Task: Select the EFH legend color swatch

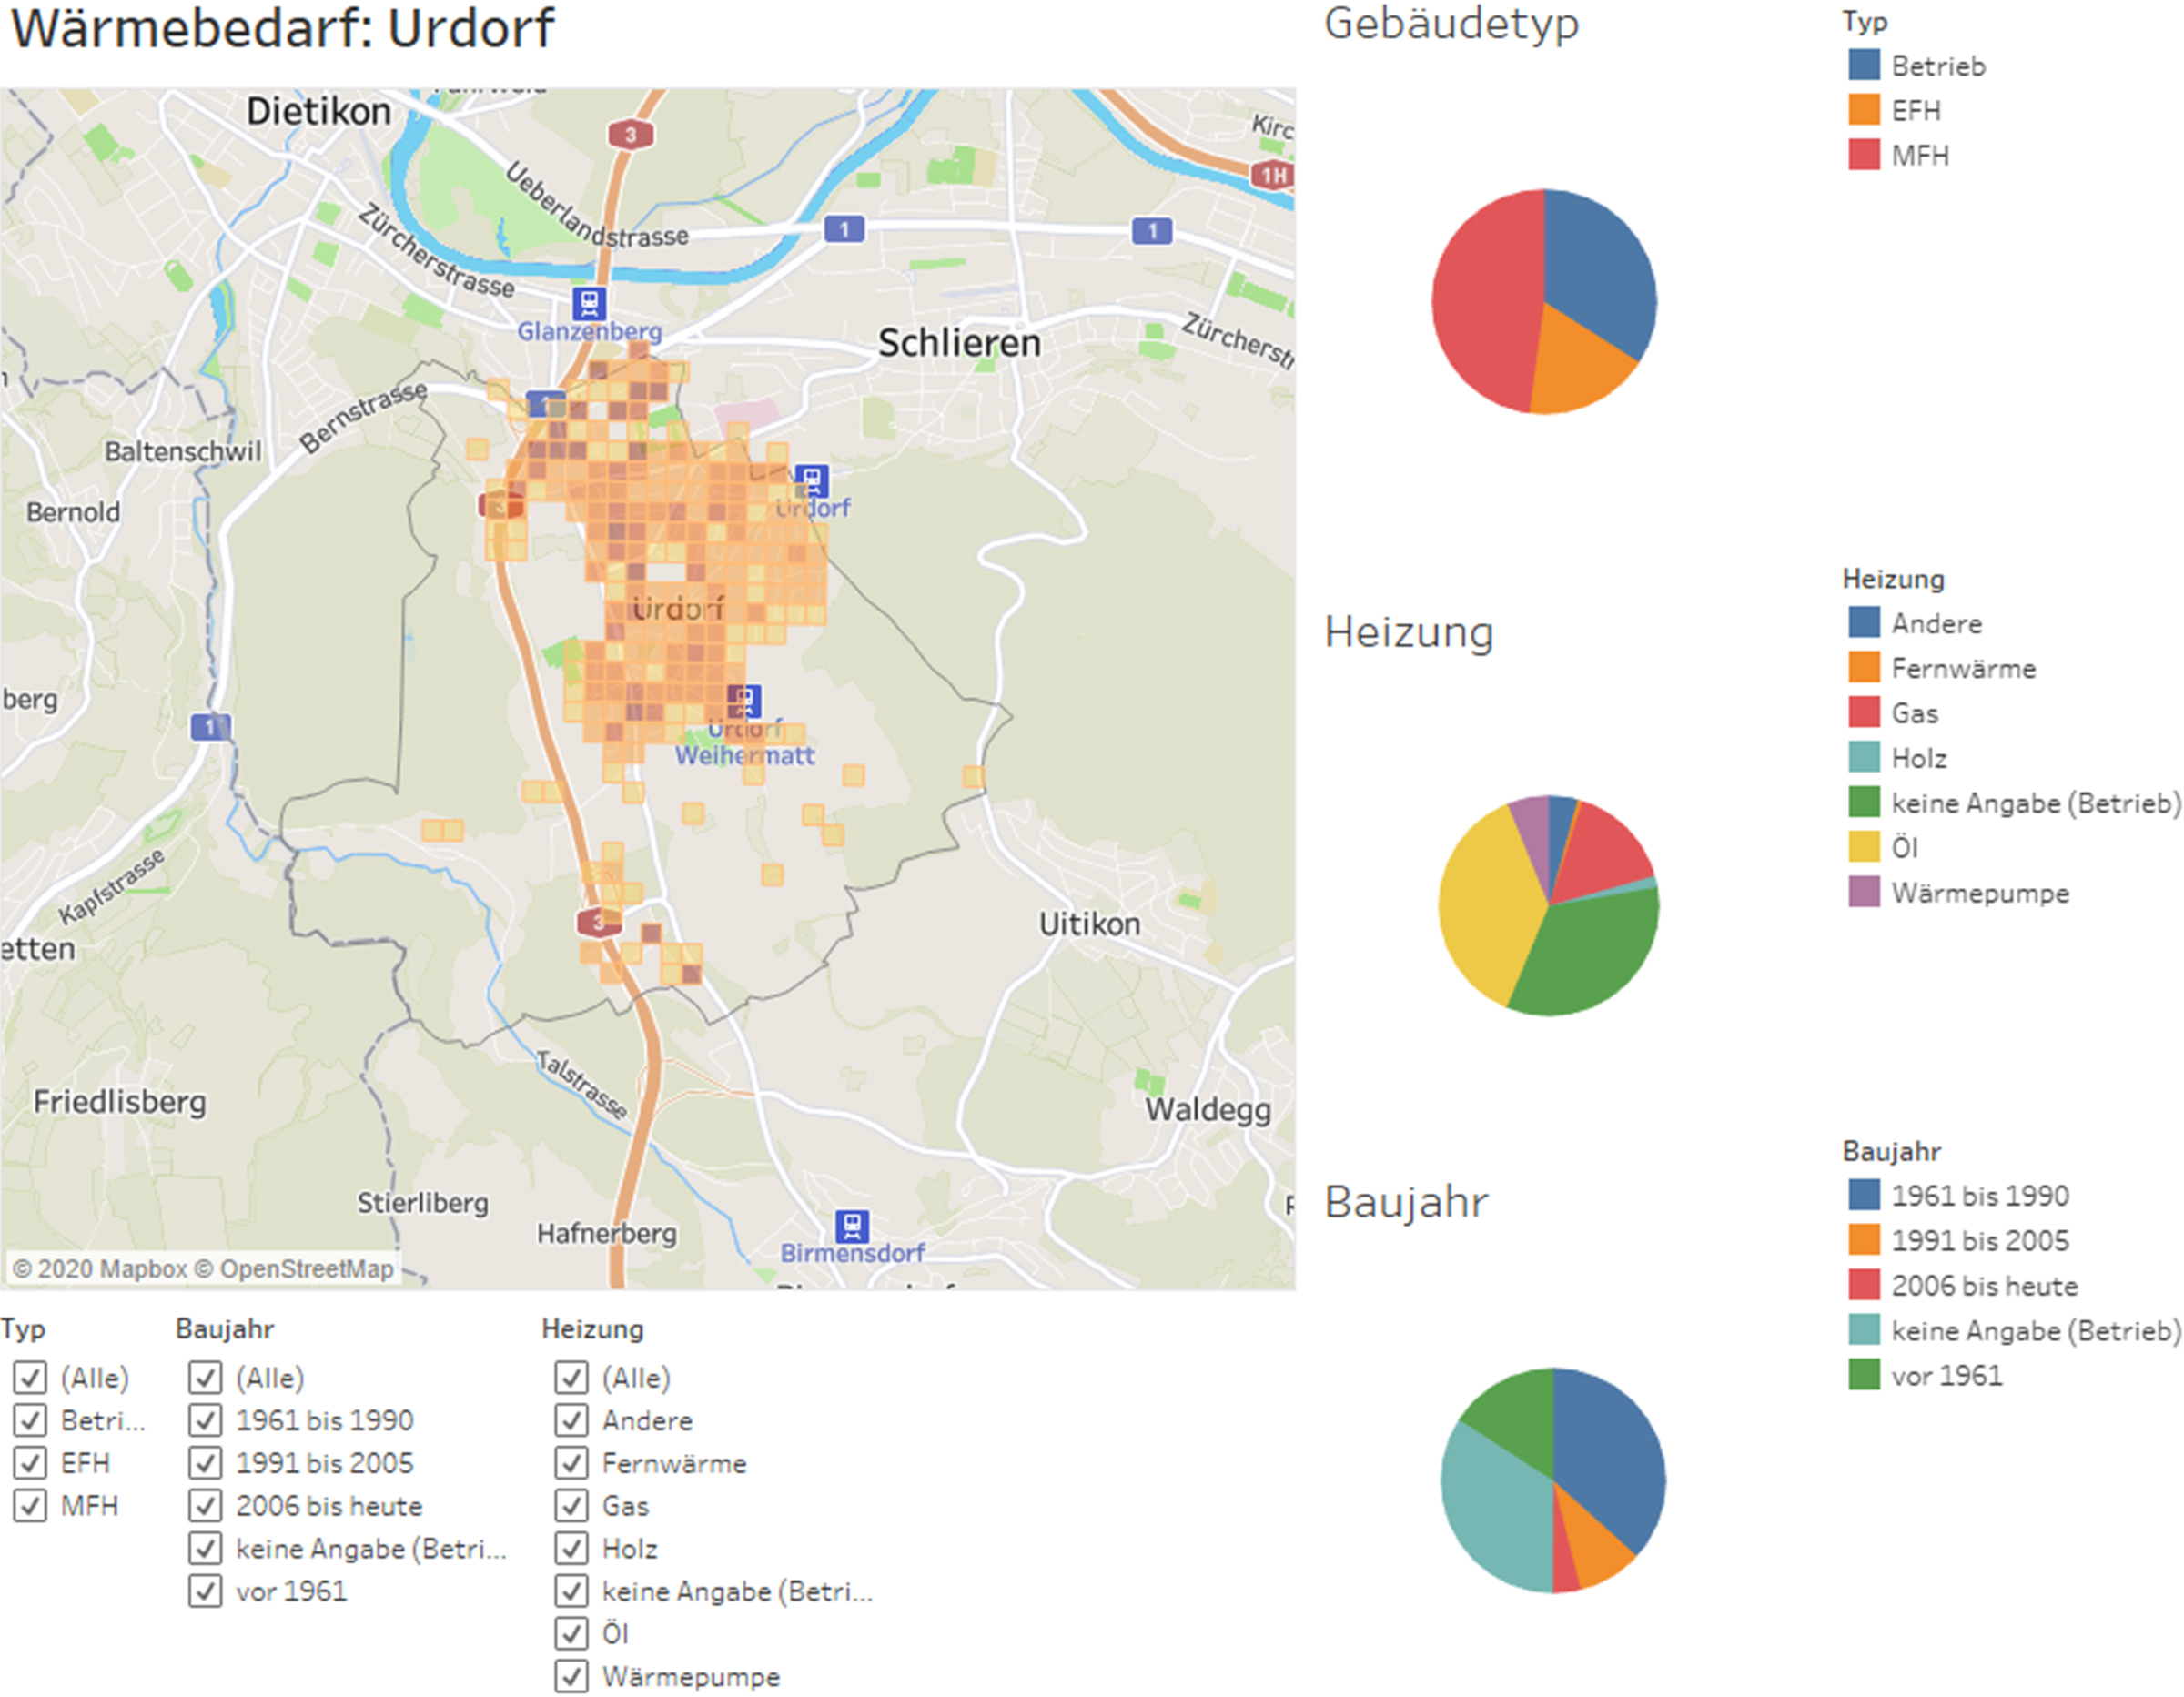Action: [1864, 110]
